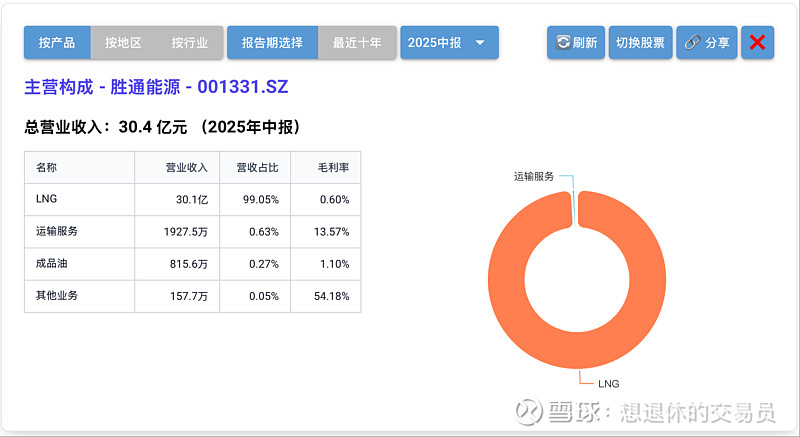Click the 毛利率 column header

tap(326, 167)
